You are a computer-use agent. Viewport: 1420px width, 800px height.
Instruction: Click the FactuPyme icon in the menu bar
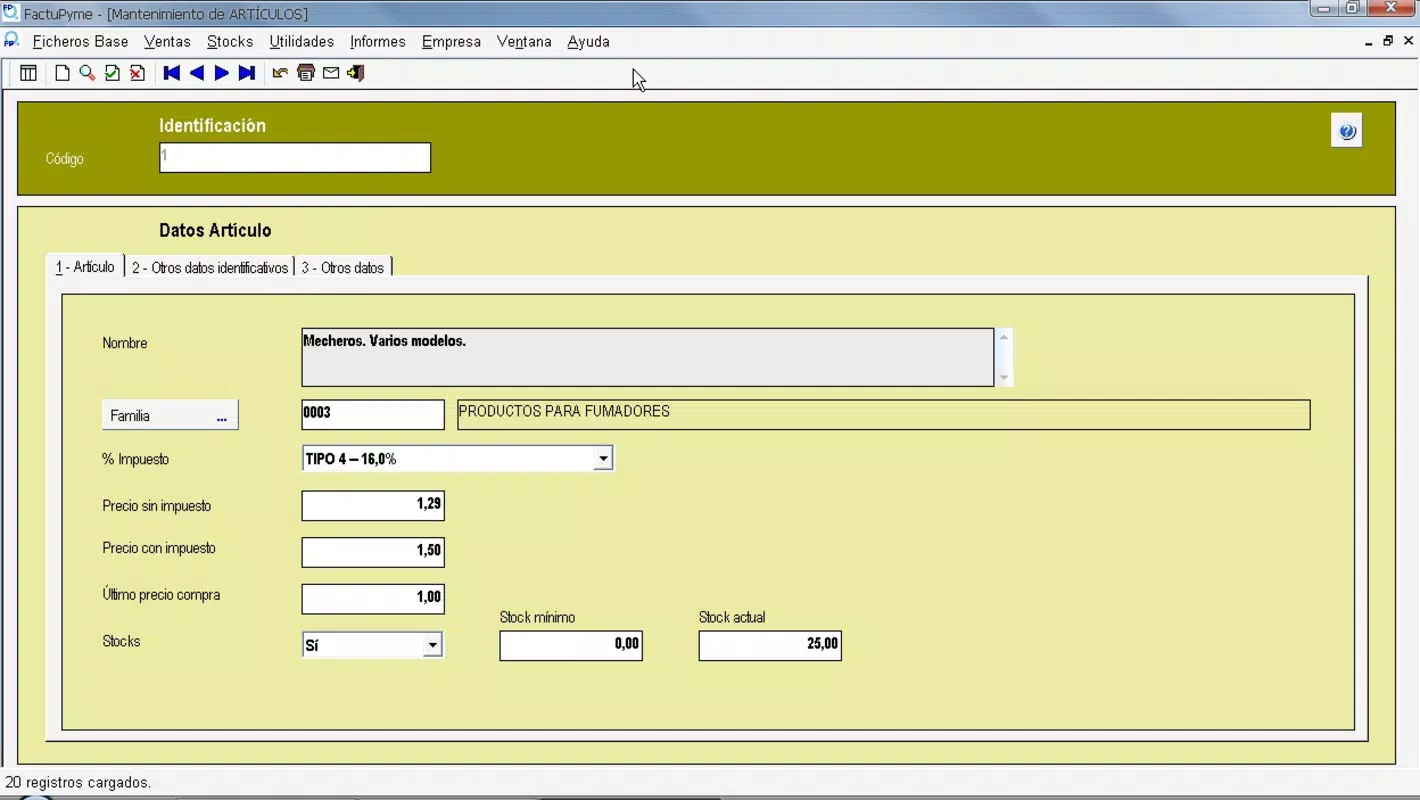(x=11, y=41)
